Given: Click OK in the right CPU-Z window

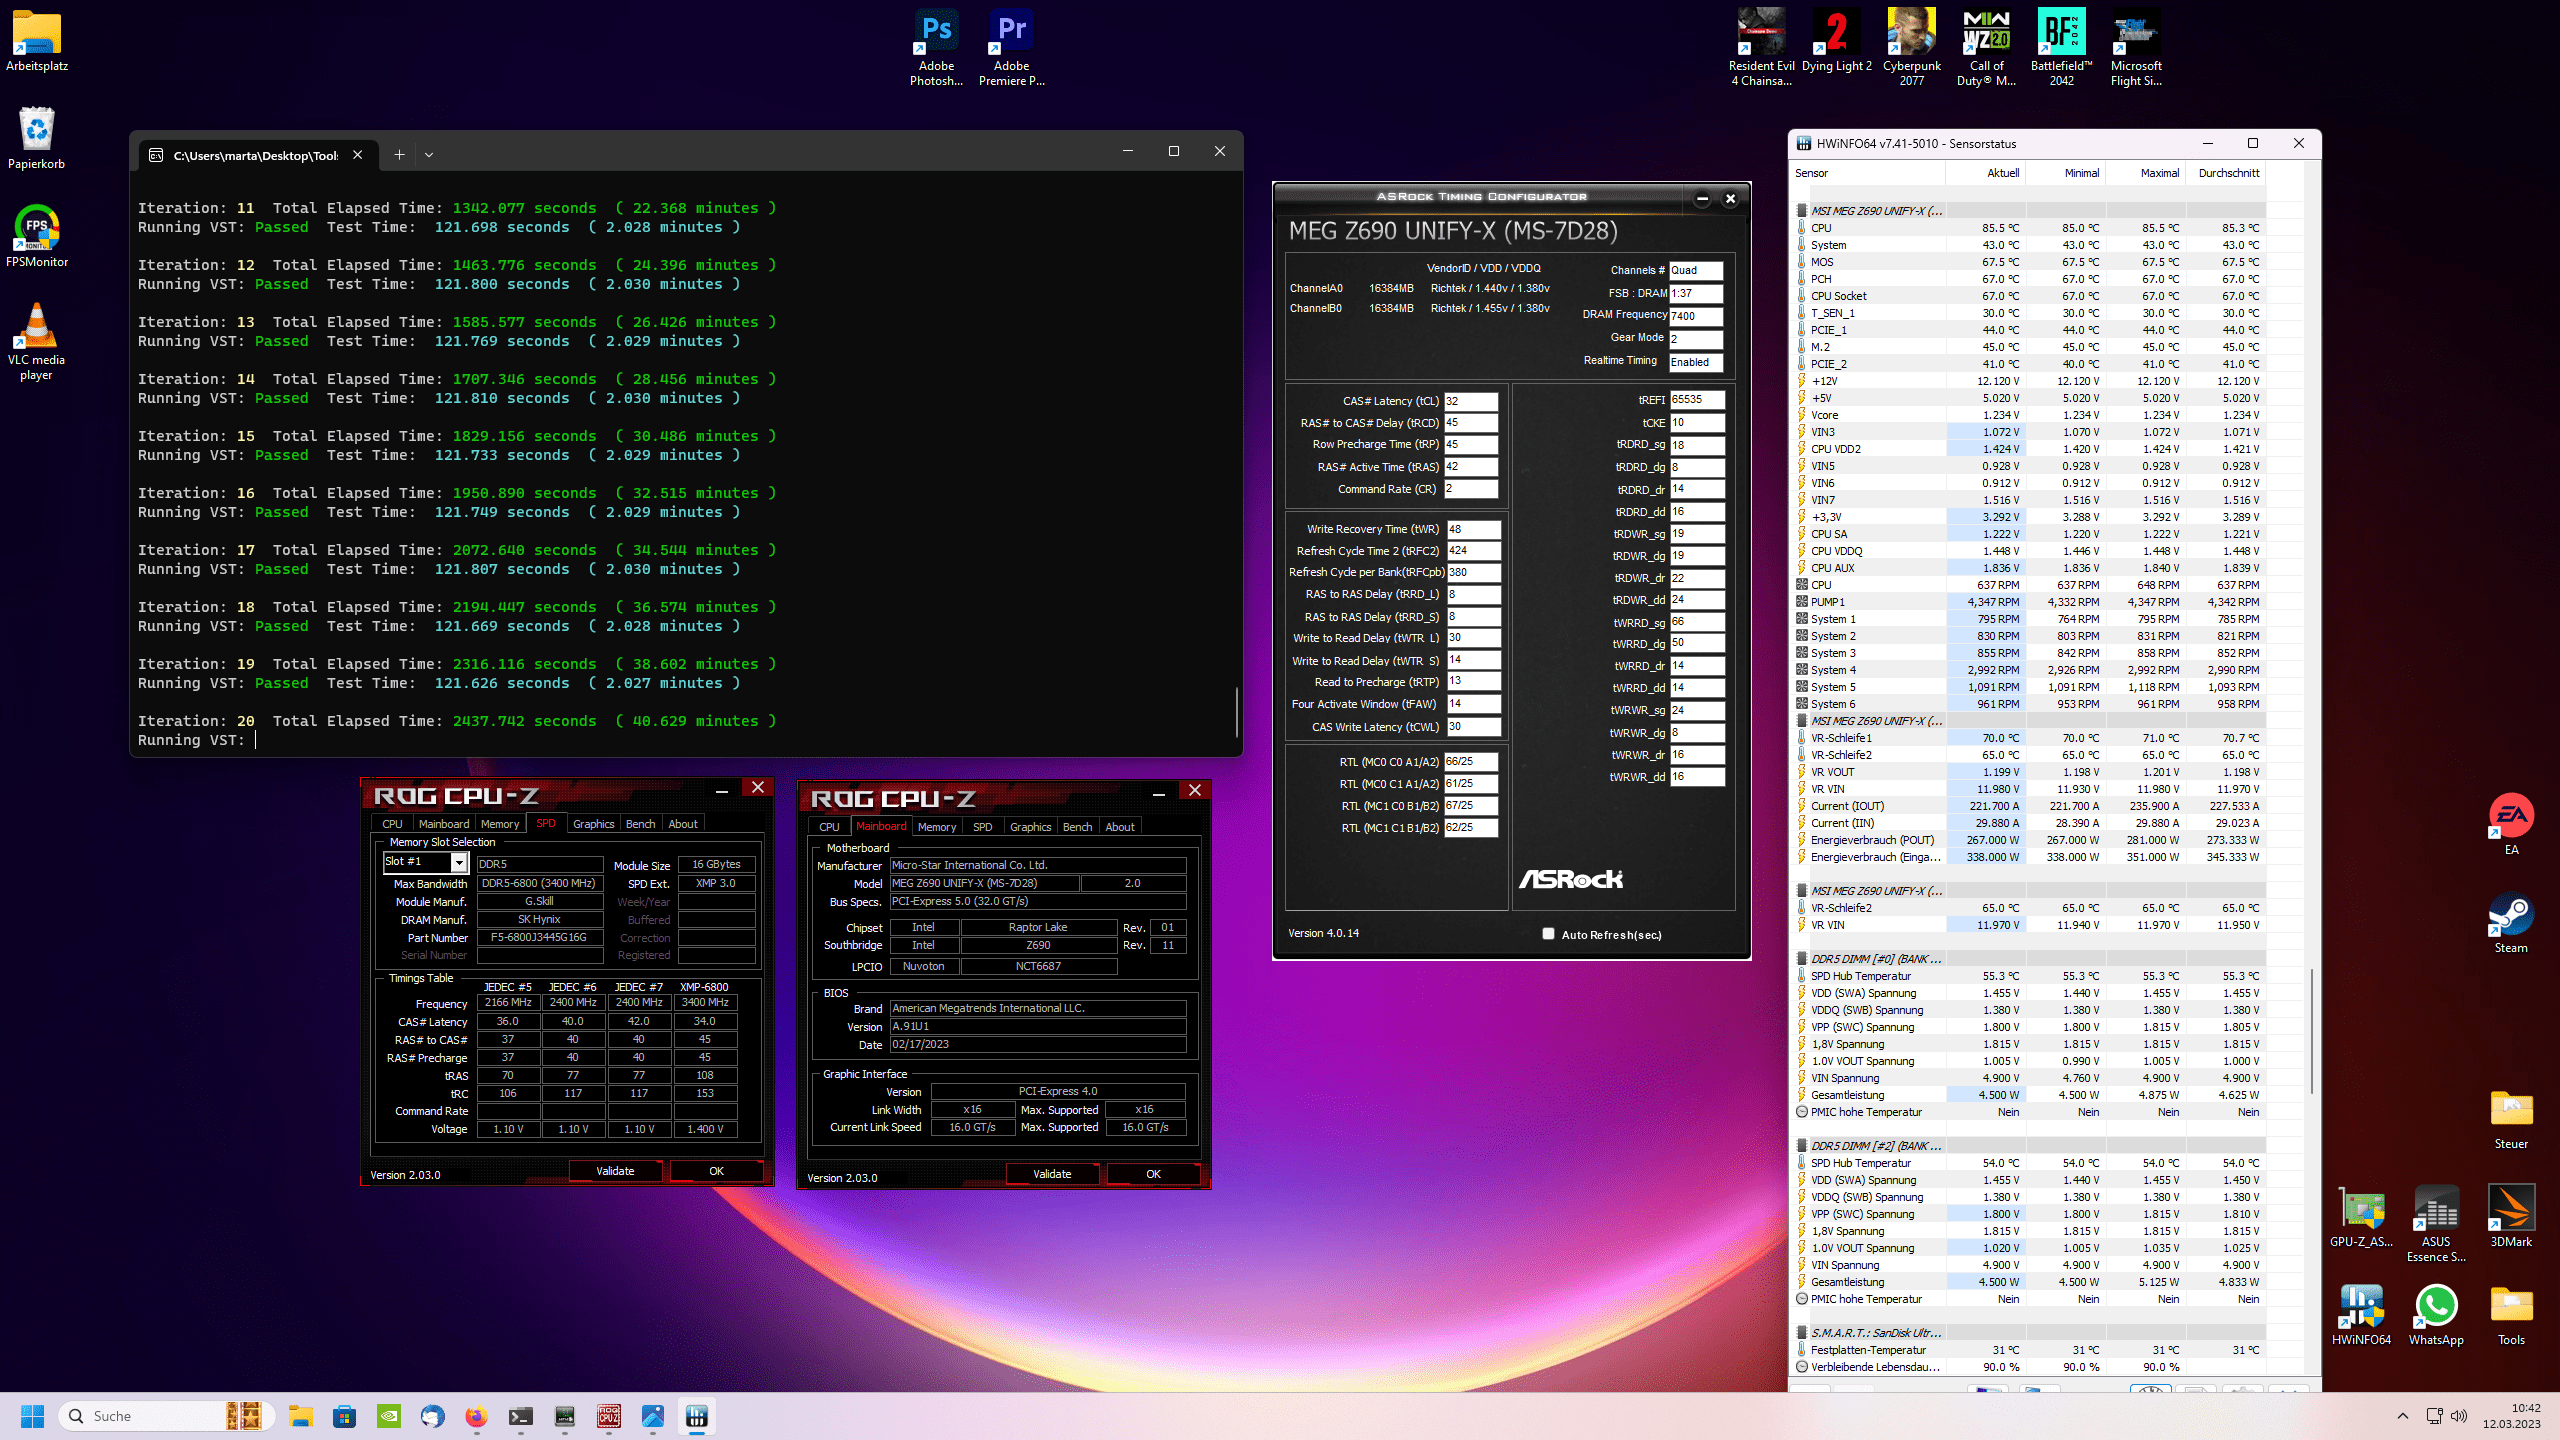Looking at the screenshot, I should (1153, 1174).
